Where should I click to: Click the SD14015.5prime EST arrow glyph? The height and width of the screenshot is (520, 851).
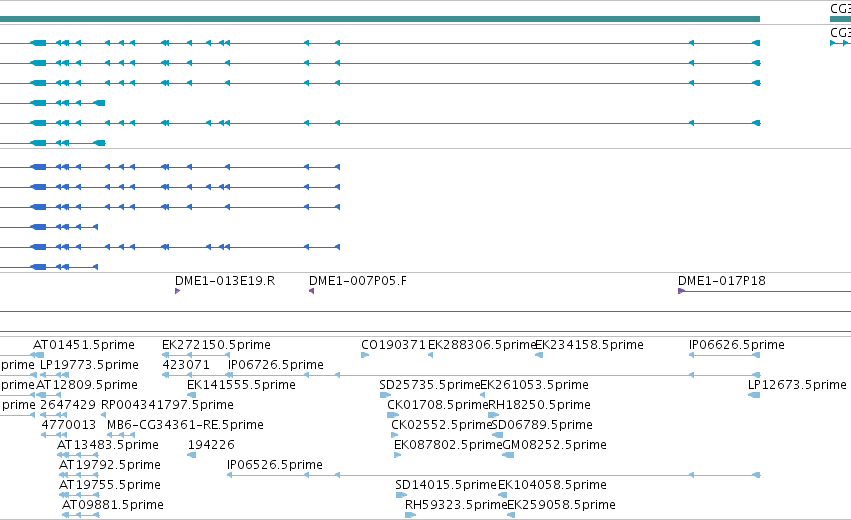coord(401,495)
